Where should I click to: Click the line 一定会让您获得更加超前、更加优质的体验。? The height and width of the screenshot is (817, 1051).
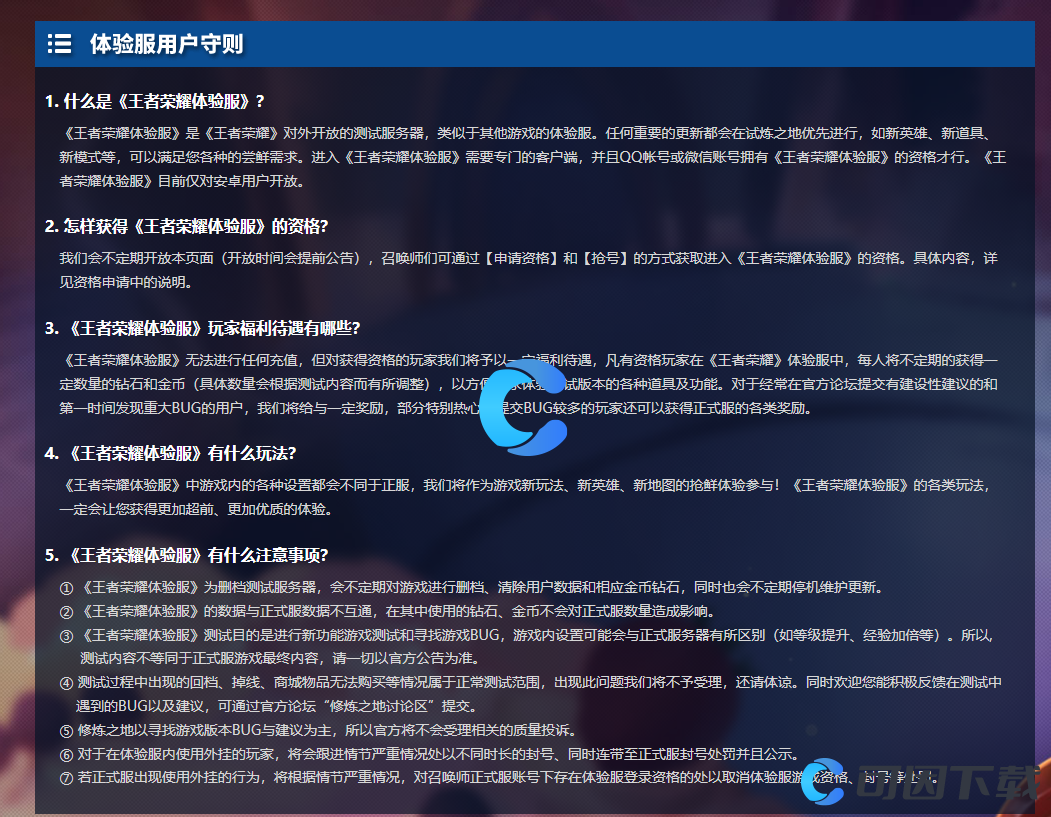196,509
